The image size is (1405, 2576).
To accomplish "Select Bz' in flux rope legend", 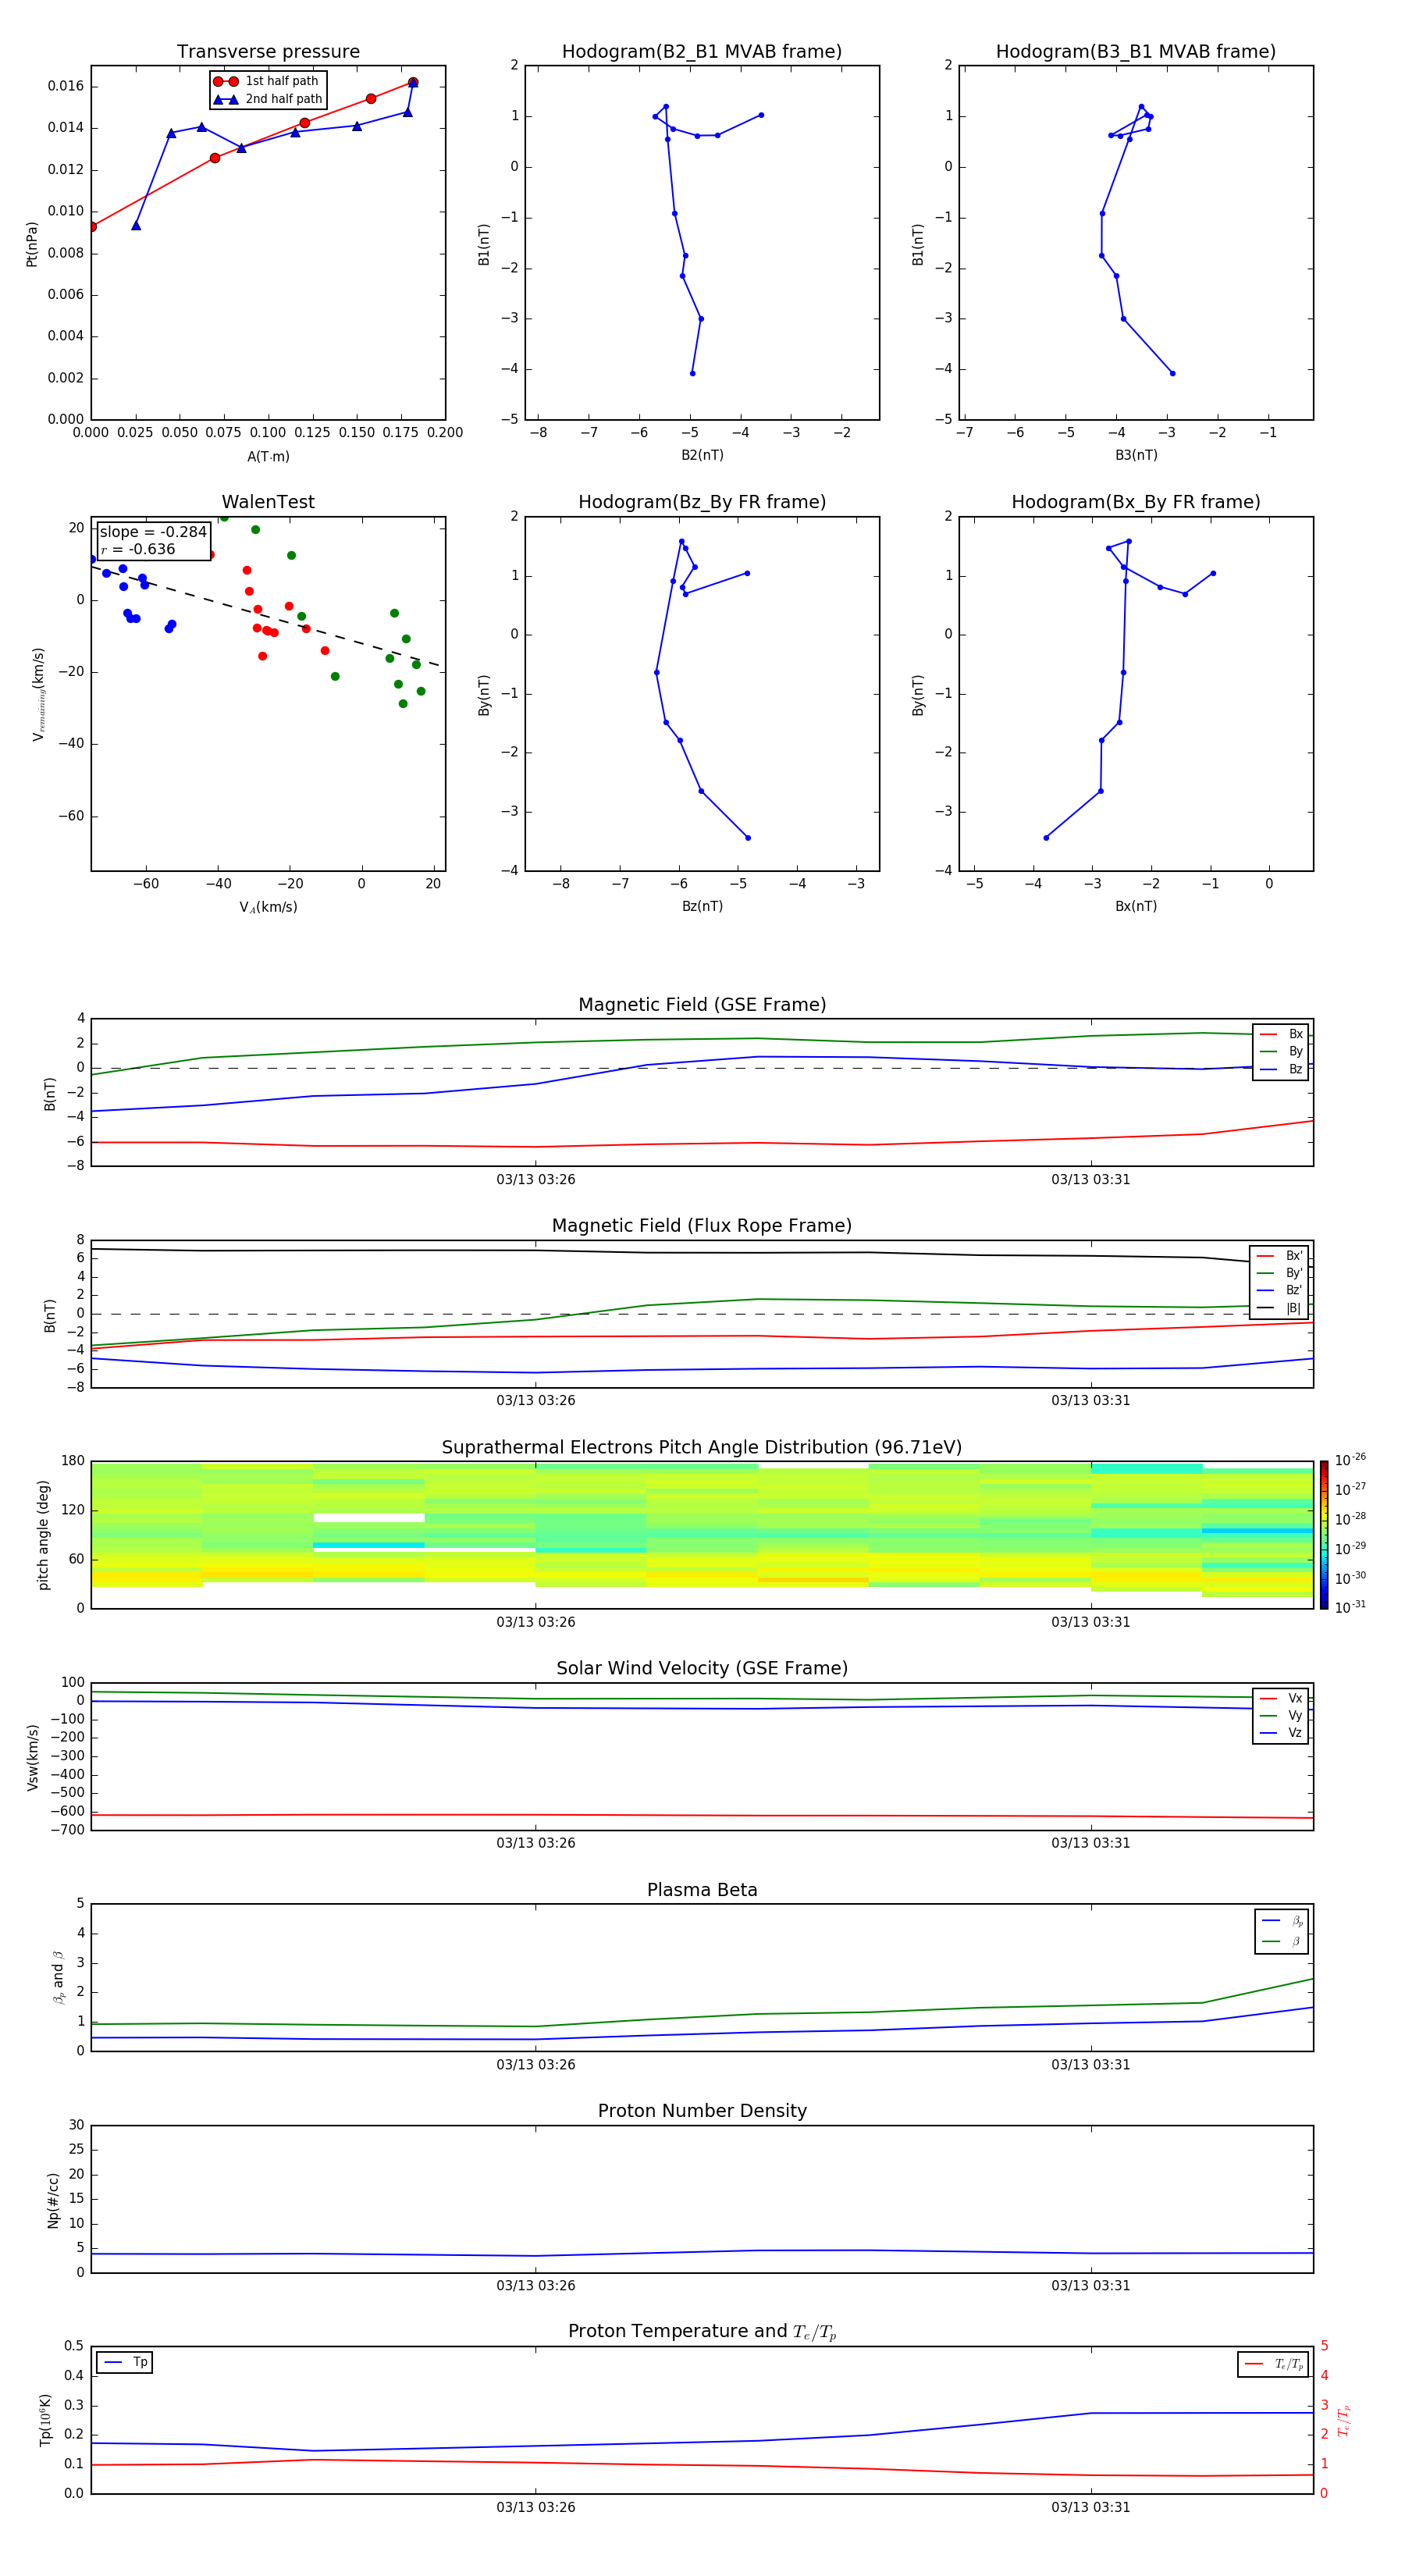I will (1280, 1290).
